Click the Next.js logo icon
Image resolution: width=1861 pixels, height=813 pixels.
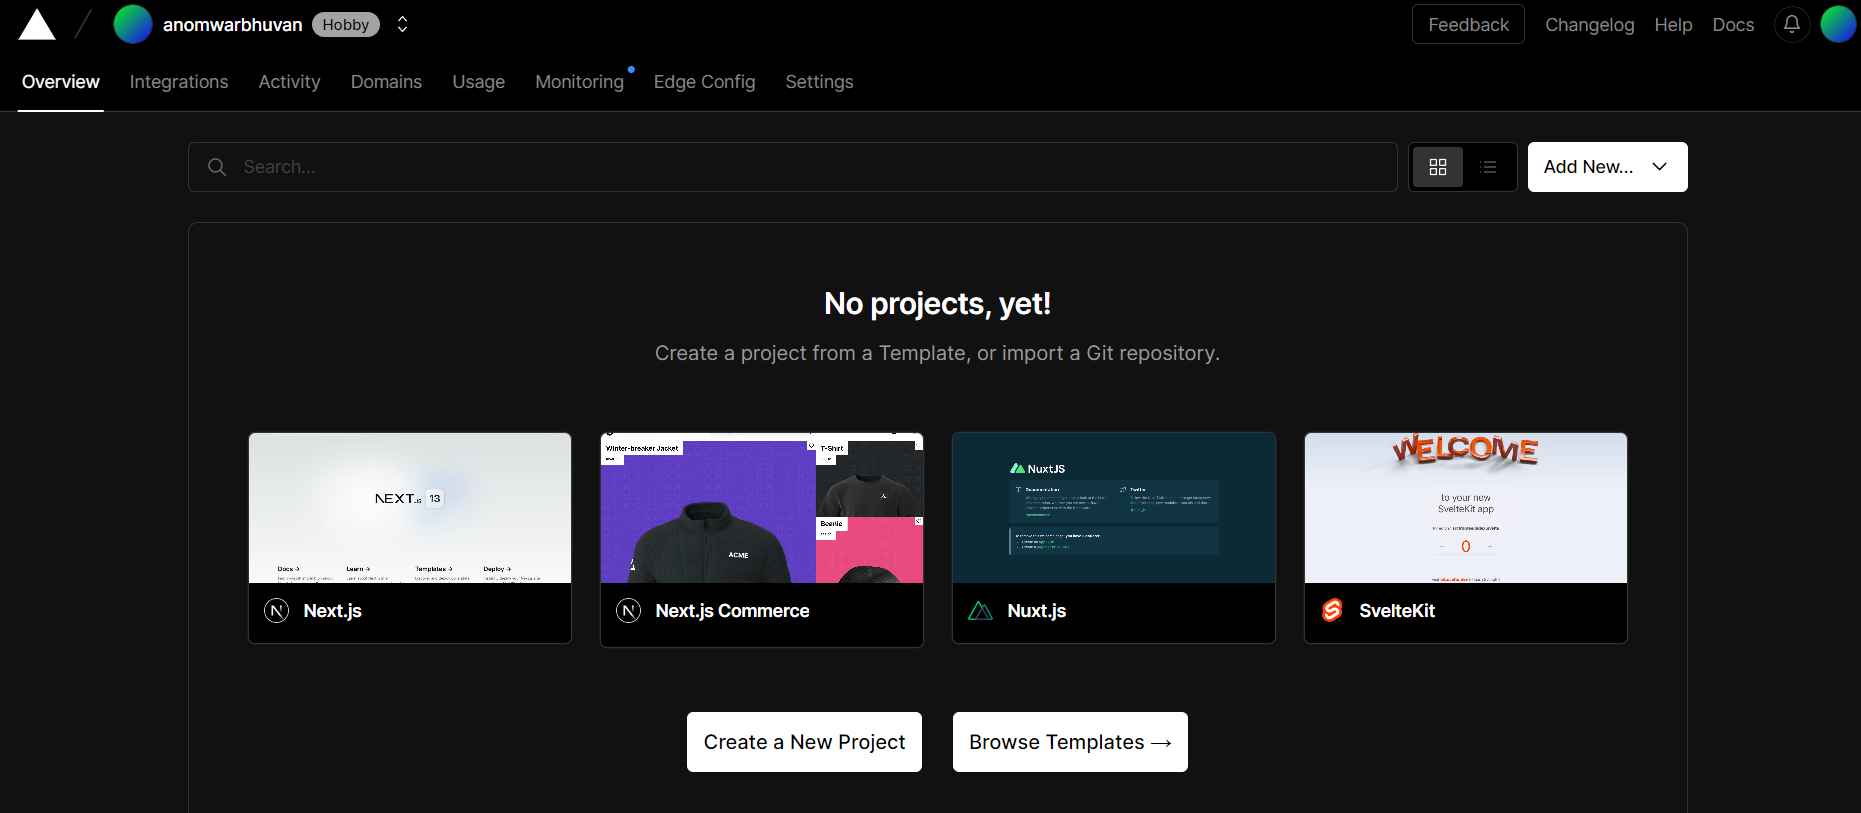(277, 611)
